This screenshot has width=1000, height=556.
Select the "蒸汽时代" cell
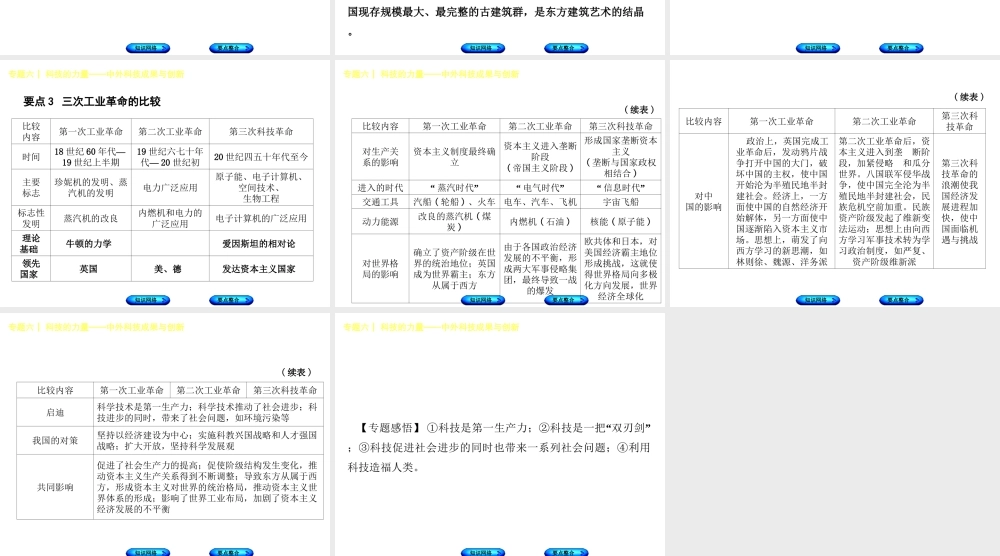tap(454, 187)
